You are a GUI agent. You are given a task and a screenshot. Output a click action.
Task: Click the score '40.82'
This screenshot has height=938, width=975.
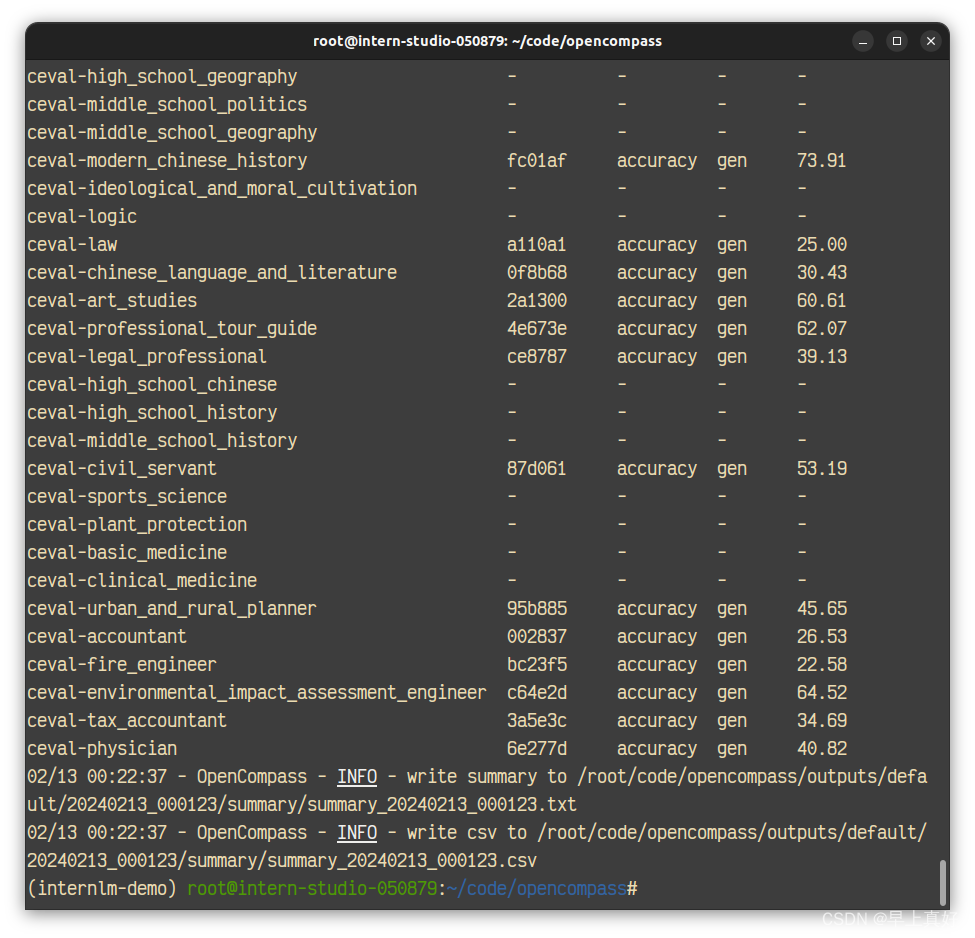(x=821, y=748)
